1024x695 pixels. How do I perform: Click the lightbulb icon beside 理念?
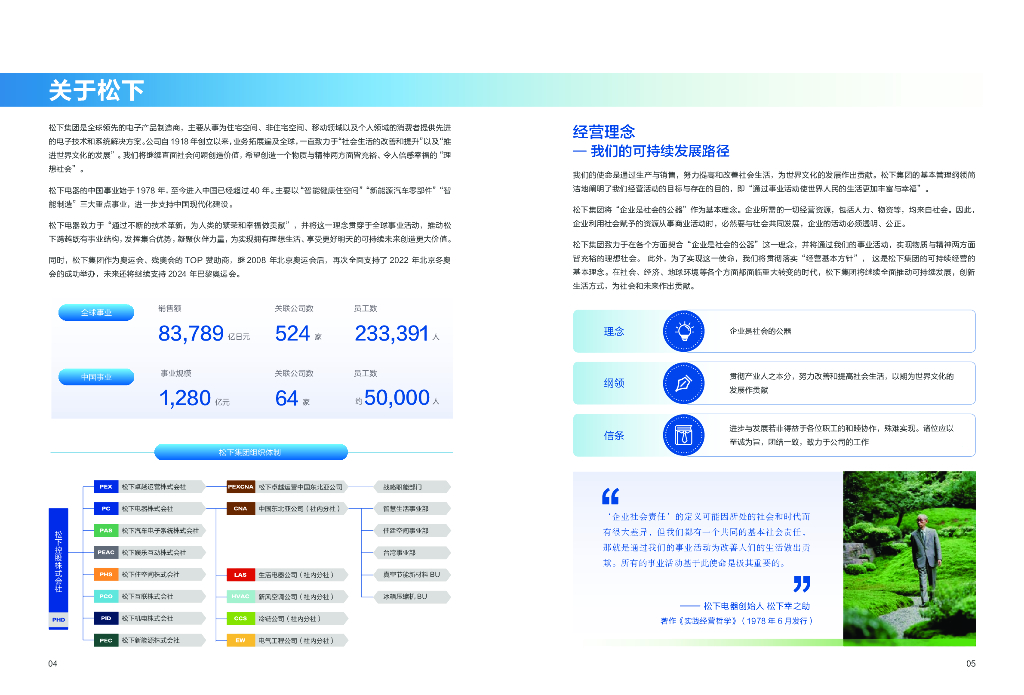coord(683,331)
